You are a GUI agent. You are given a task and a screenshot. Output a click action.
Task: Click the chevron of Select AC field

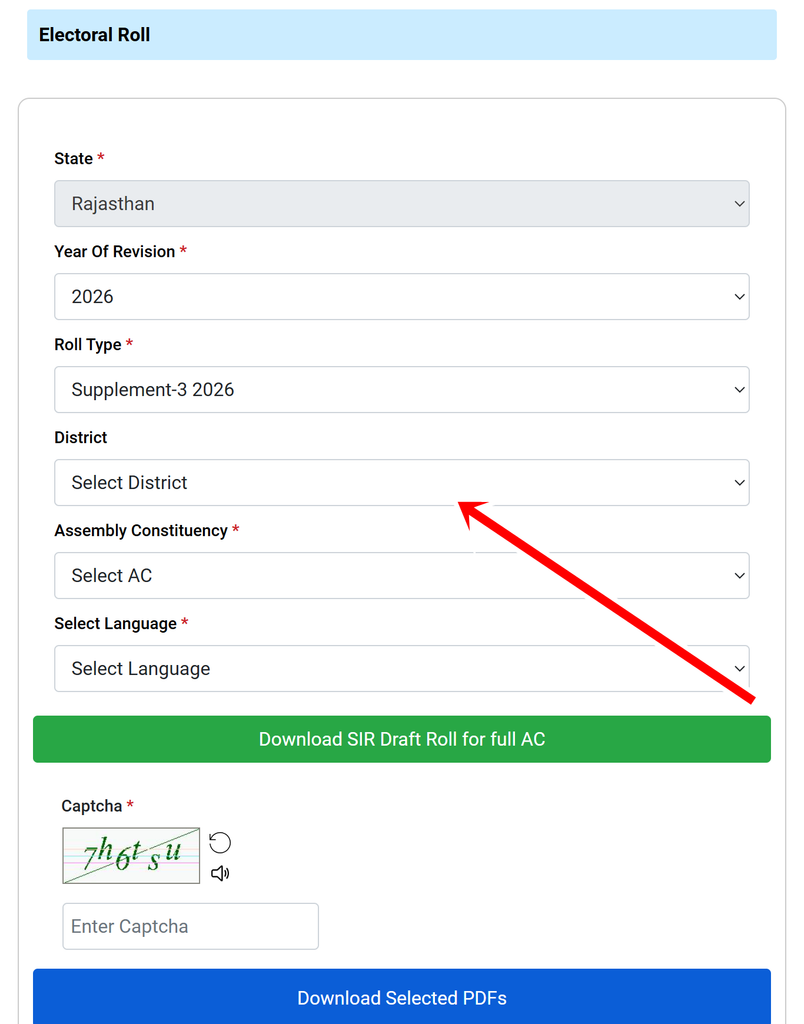click(739, 576)
